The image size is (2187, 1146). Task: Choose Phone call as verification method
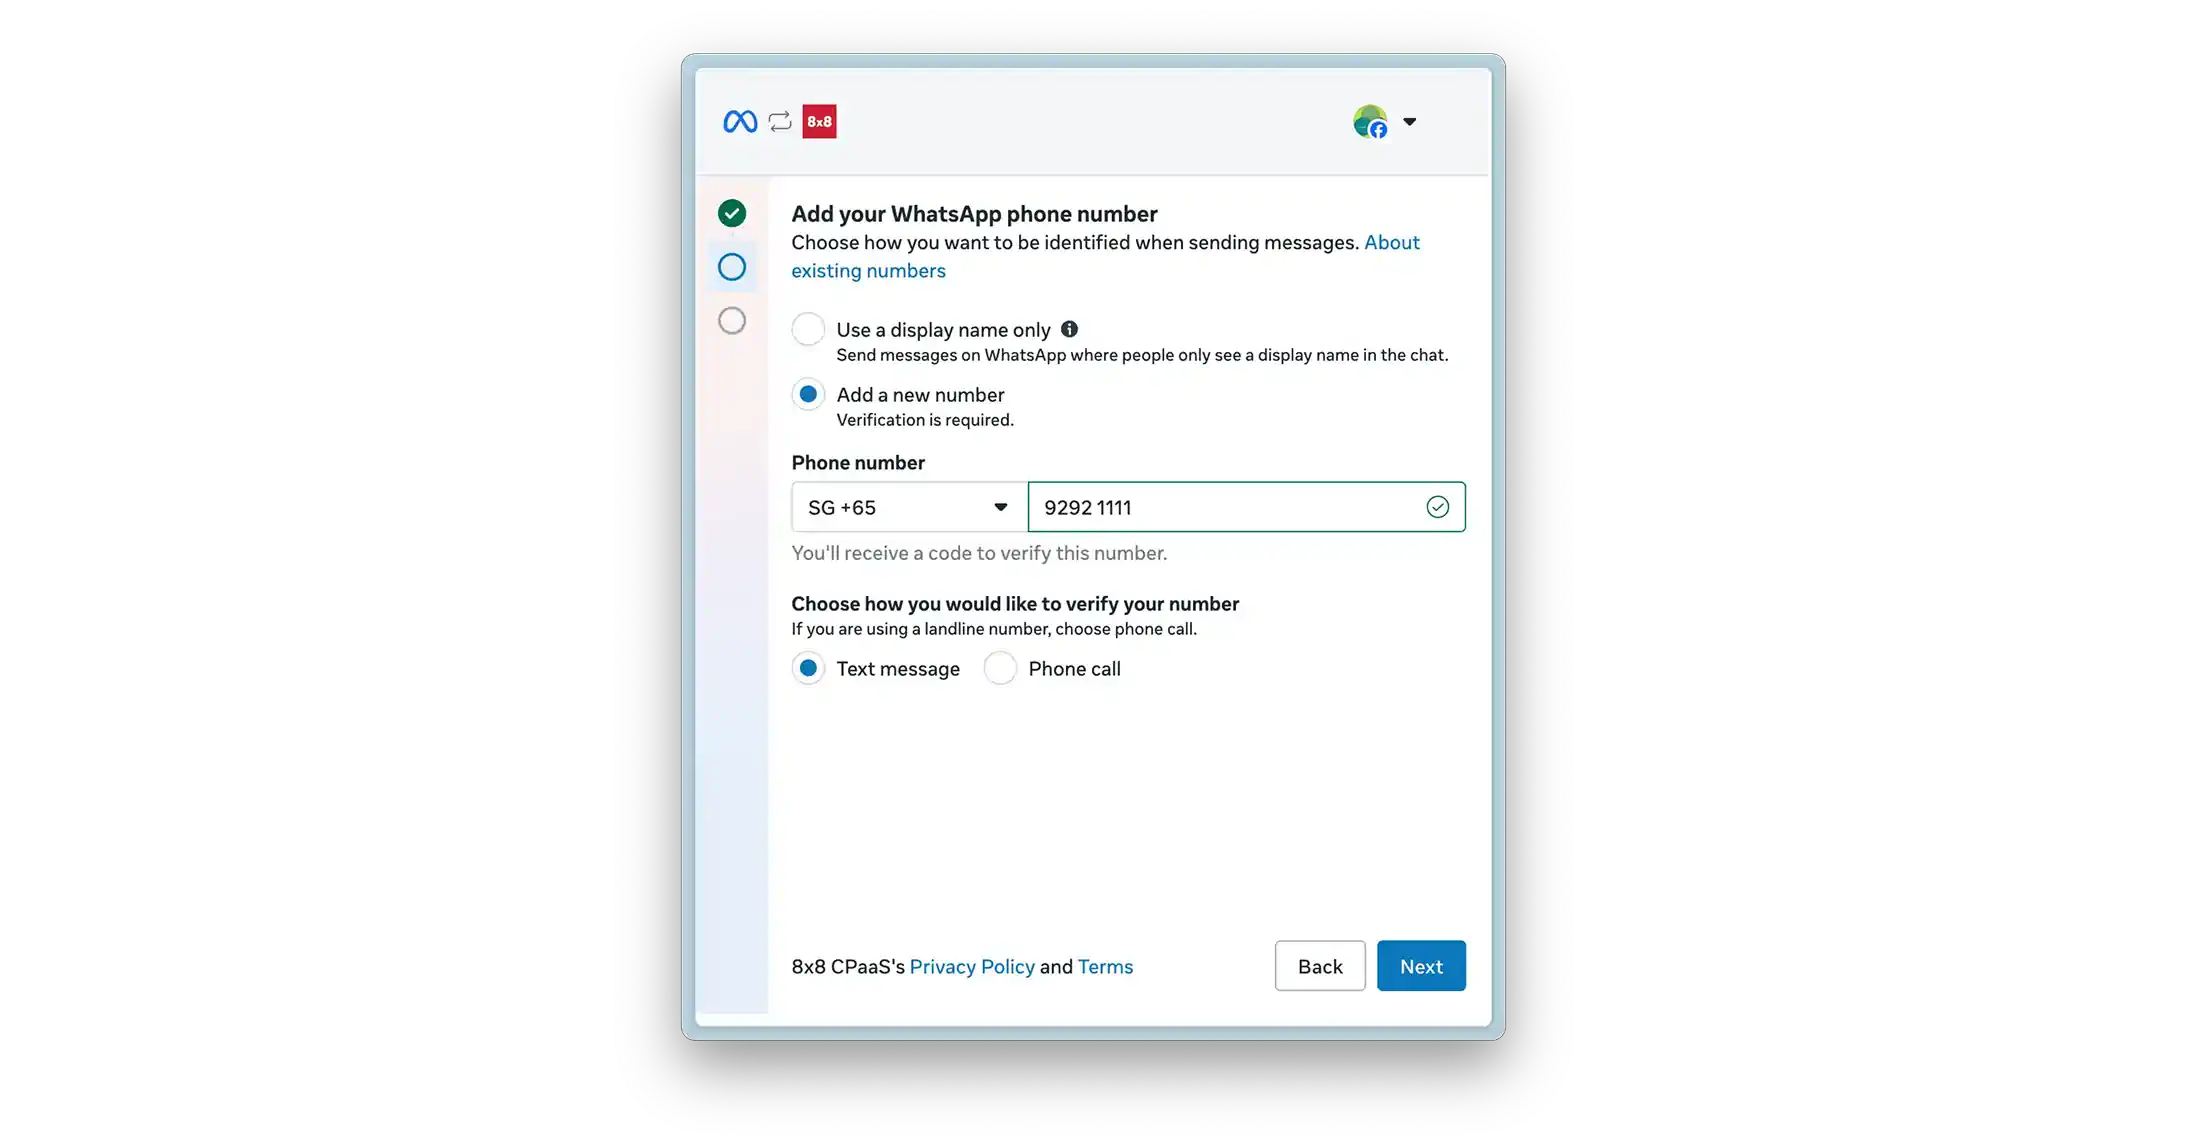(x=1000, y=668)
